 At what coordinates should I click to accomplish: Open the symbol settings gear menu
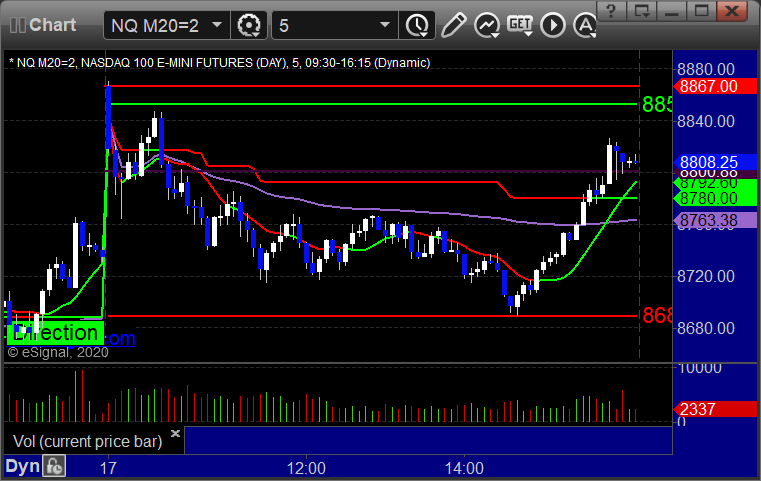tap(249, 25)
